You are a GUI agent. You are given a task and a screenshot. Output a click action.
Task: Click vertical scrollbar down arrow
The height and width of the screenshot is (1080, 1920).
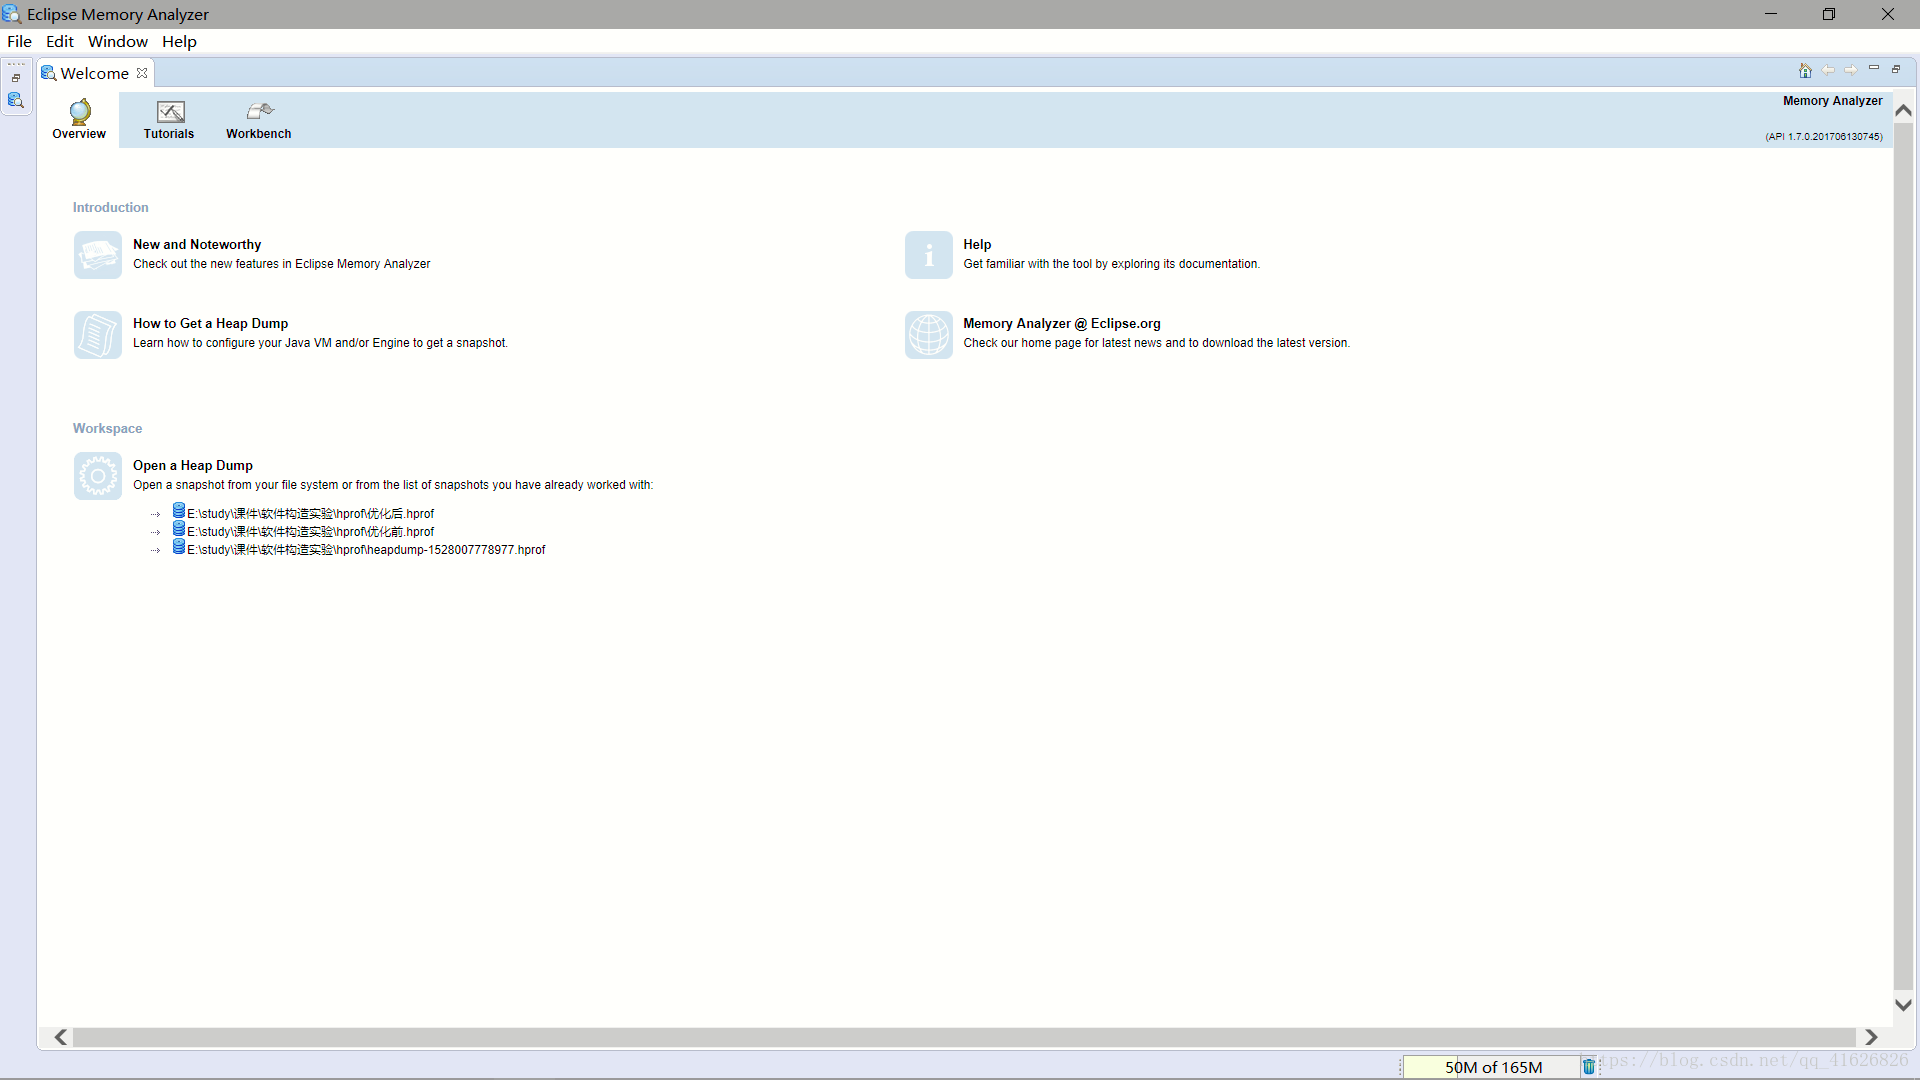click(1904, 1005)
